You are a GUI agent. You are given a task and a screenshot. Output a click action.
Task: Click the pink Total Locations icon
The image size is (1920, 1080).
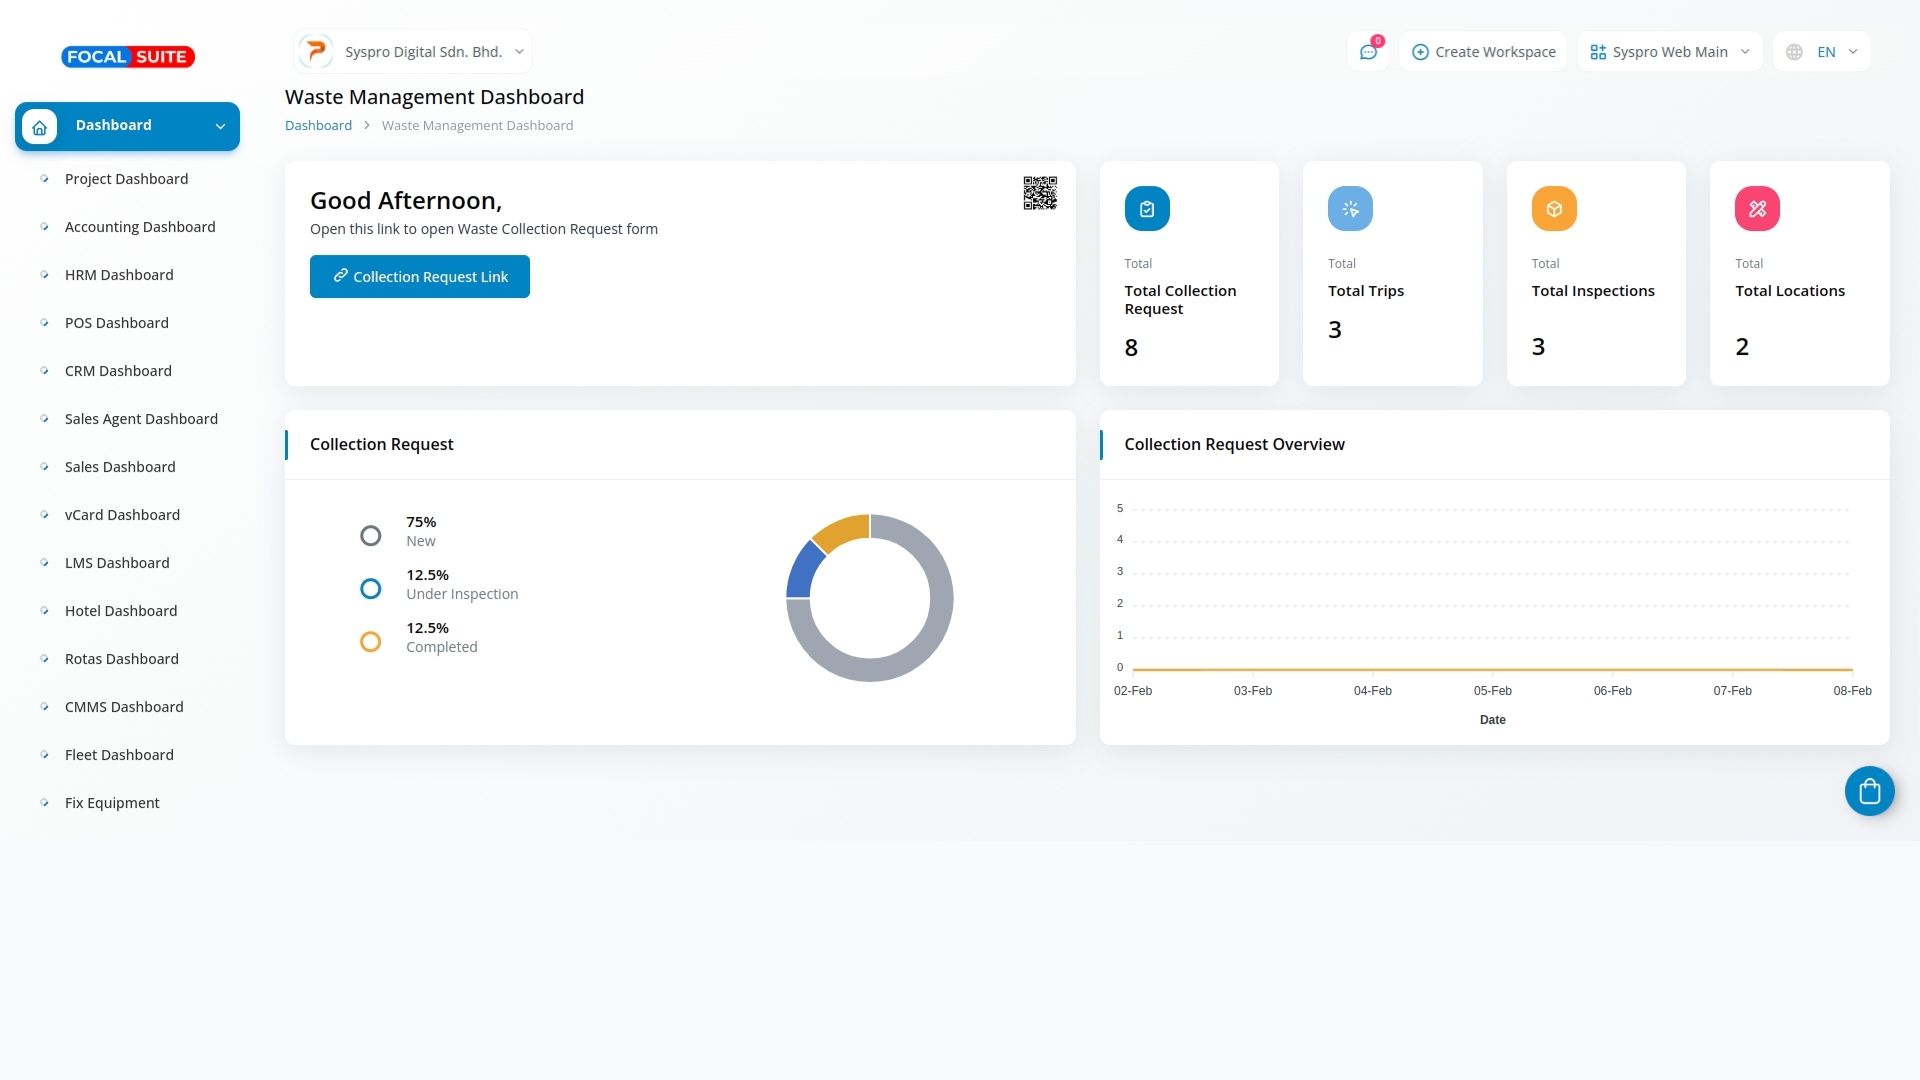pyautogui.click(x=1757, y=209)
